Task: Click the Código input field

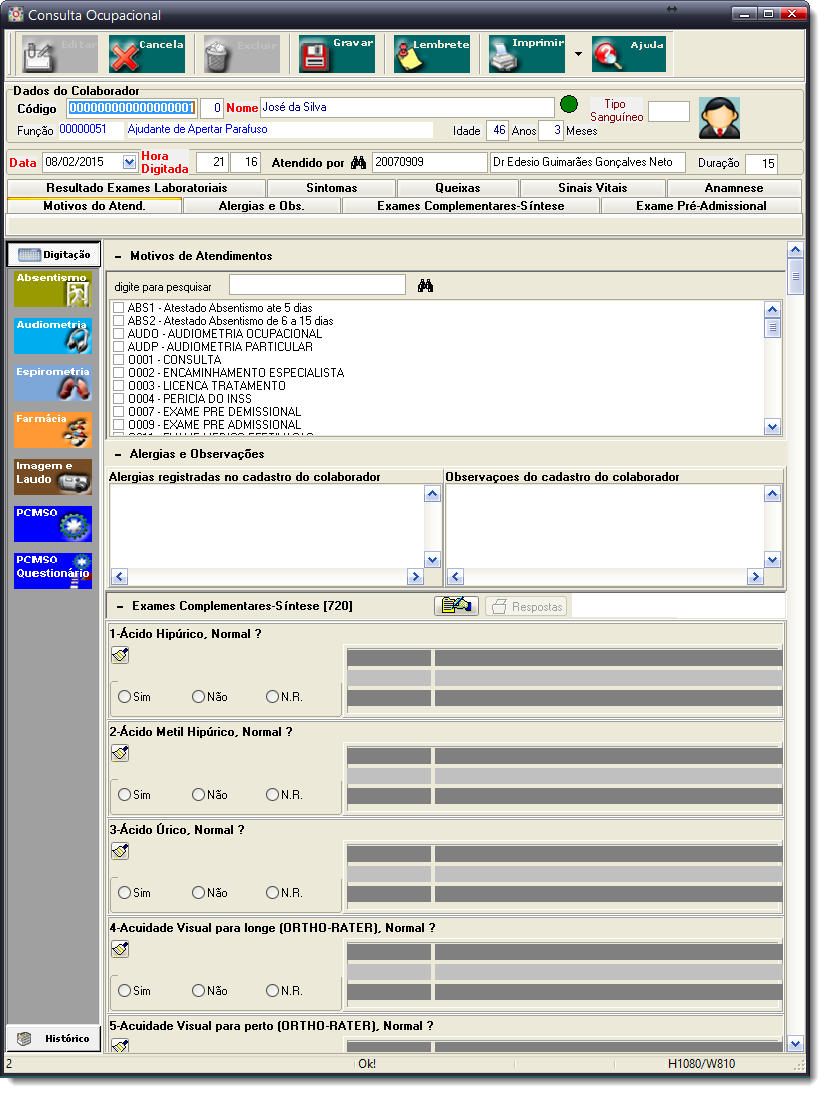Action: click(132, 108)
